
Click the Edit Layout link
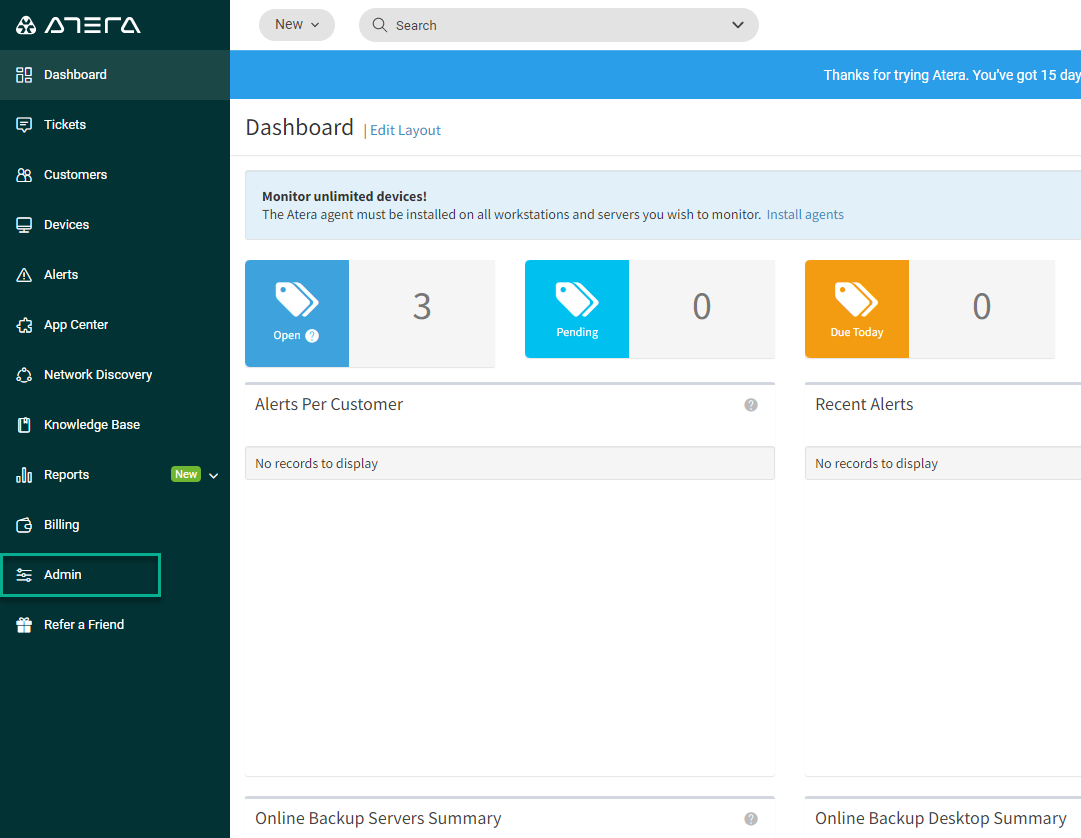[405, 130]
